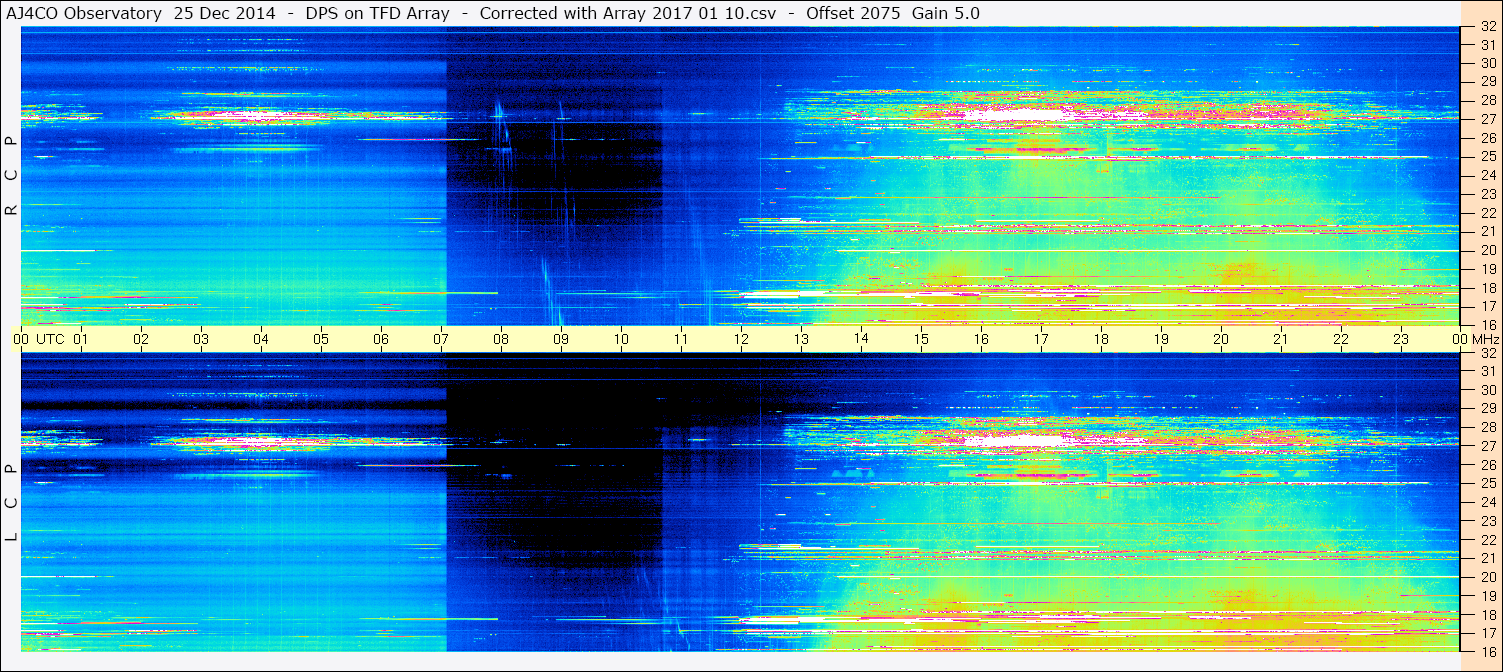Image resolution: width=1503 pixels, height=672 pixels.
Task: Click the 18 MHz label in the LCP panel
Action: [x=1487, y=615]
